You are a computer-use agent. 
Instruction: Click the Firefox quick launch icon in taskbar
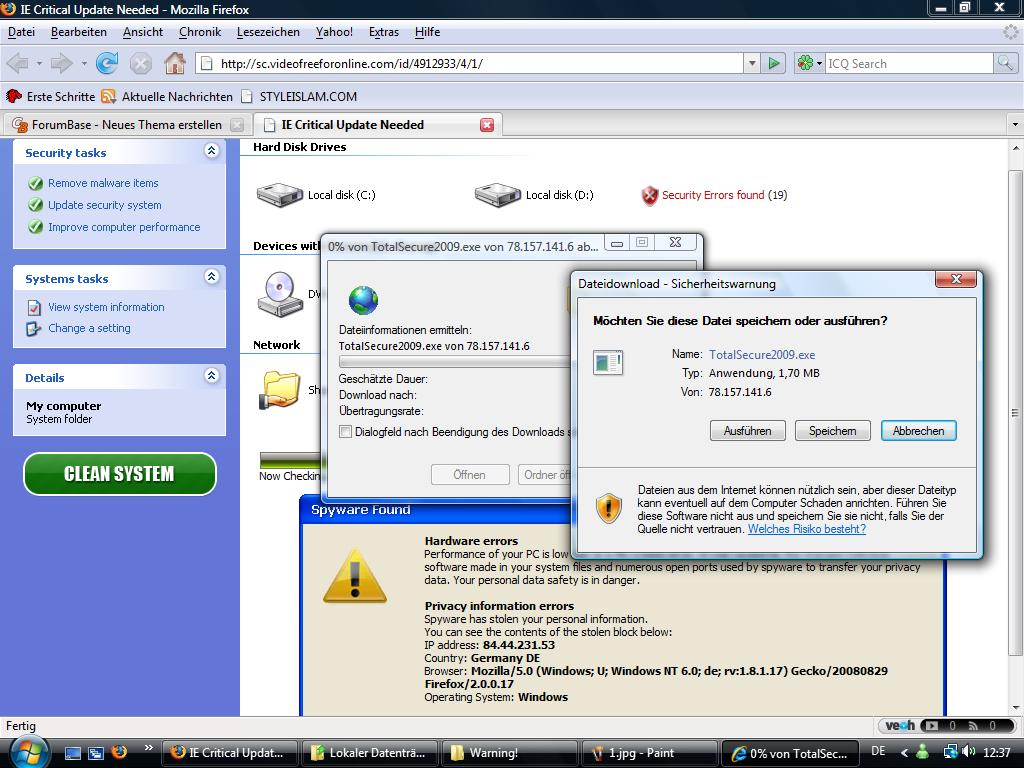pos(119,752)
